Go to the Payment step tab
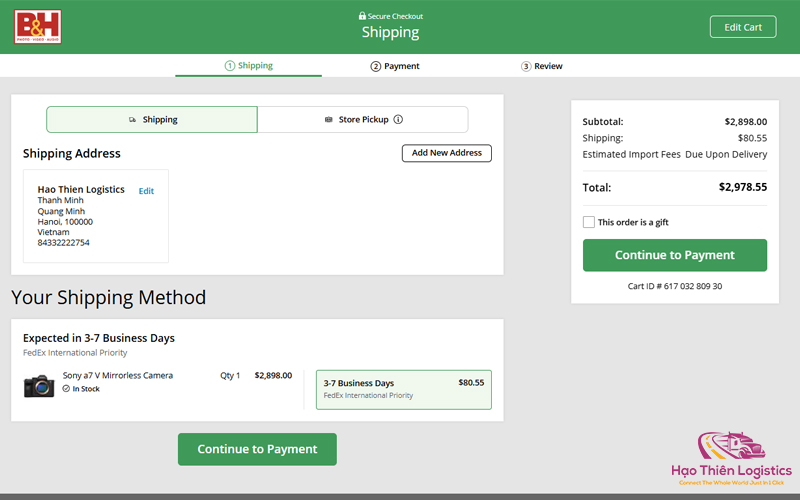Viewport: 800px width, 500px height. pos(395,66)
